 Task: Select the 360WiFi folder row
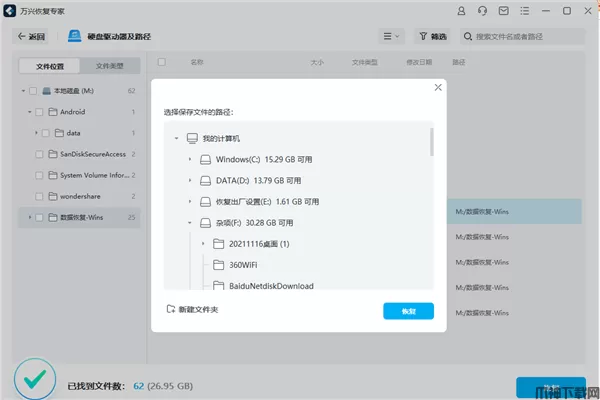(298, 265)
